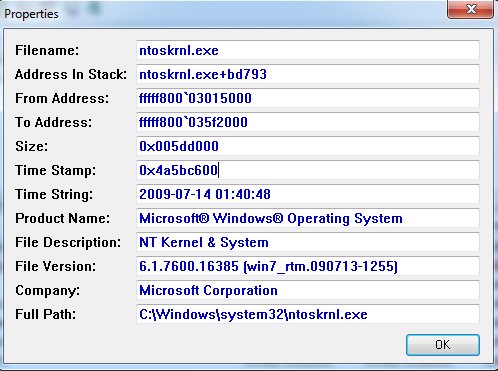Click the Full Path field
This screenshot has height=371, width=498.
(x=308, y=314)
